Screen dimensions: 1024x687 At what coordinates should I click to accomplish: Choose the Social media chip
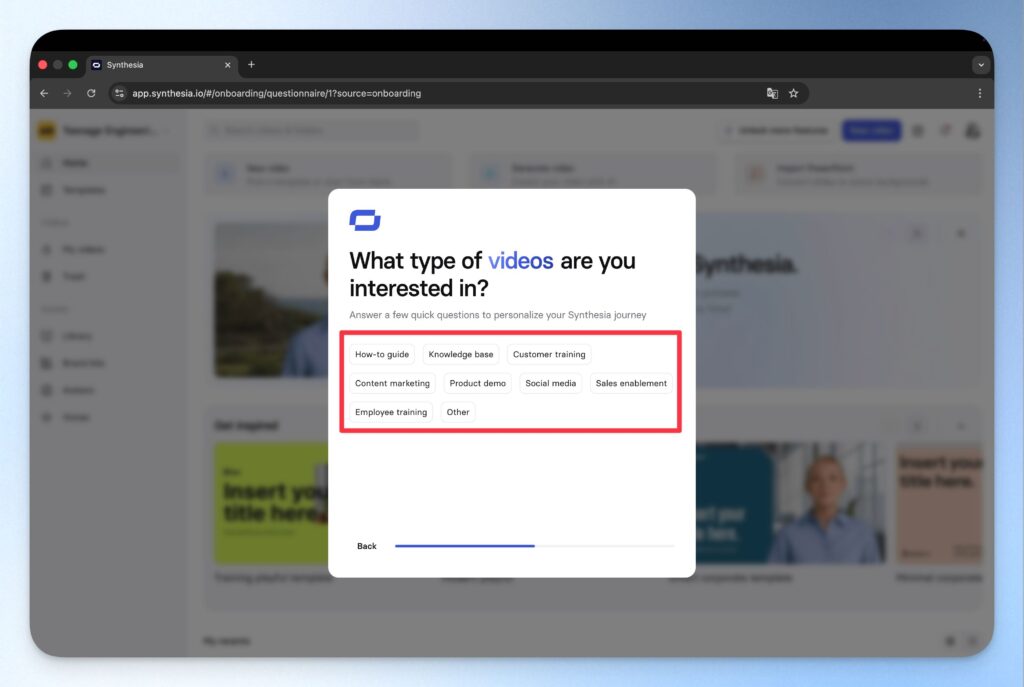click(551, 383)
